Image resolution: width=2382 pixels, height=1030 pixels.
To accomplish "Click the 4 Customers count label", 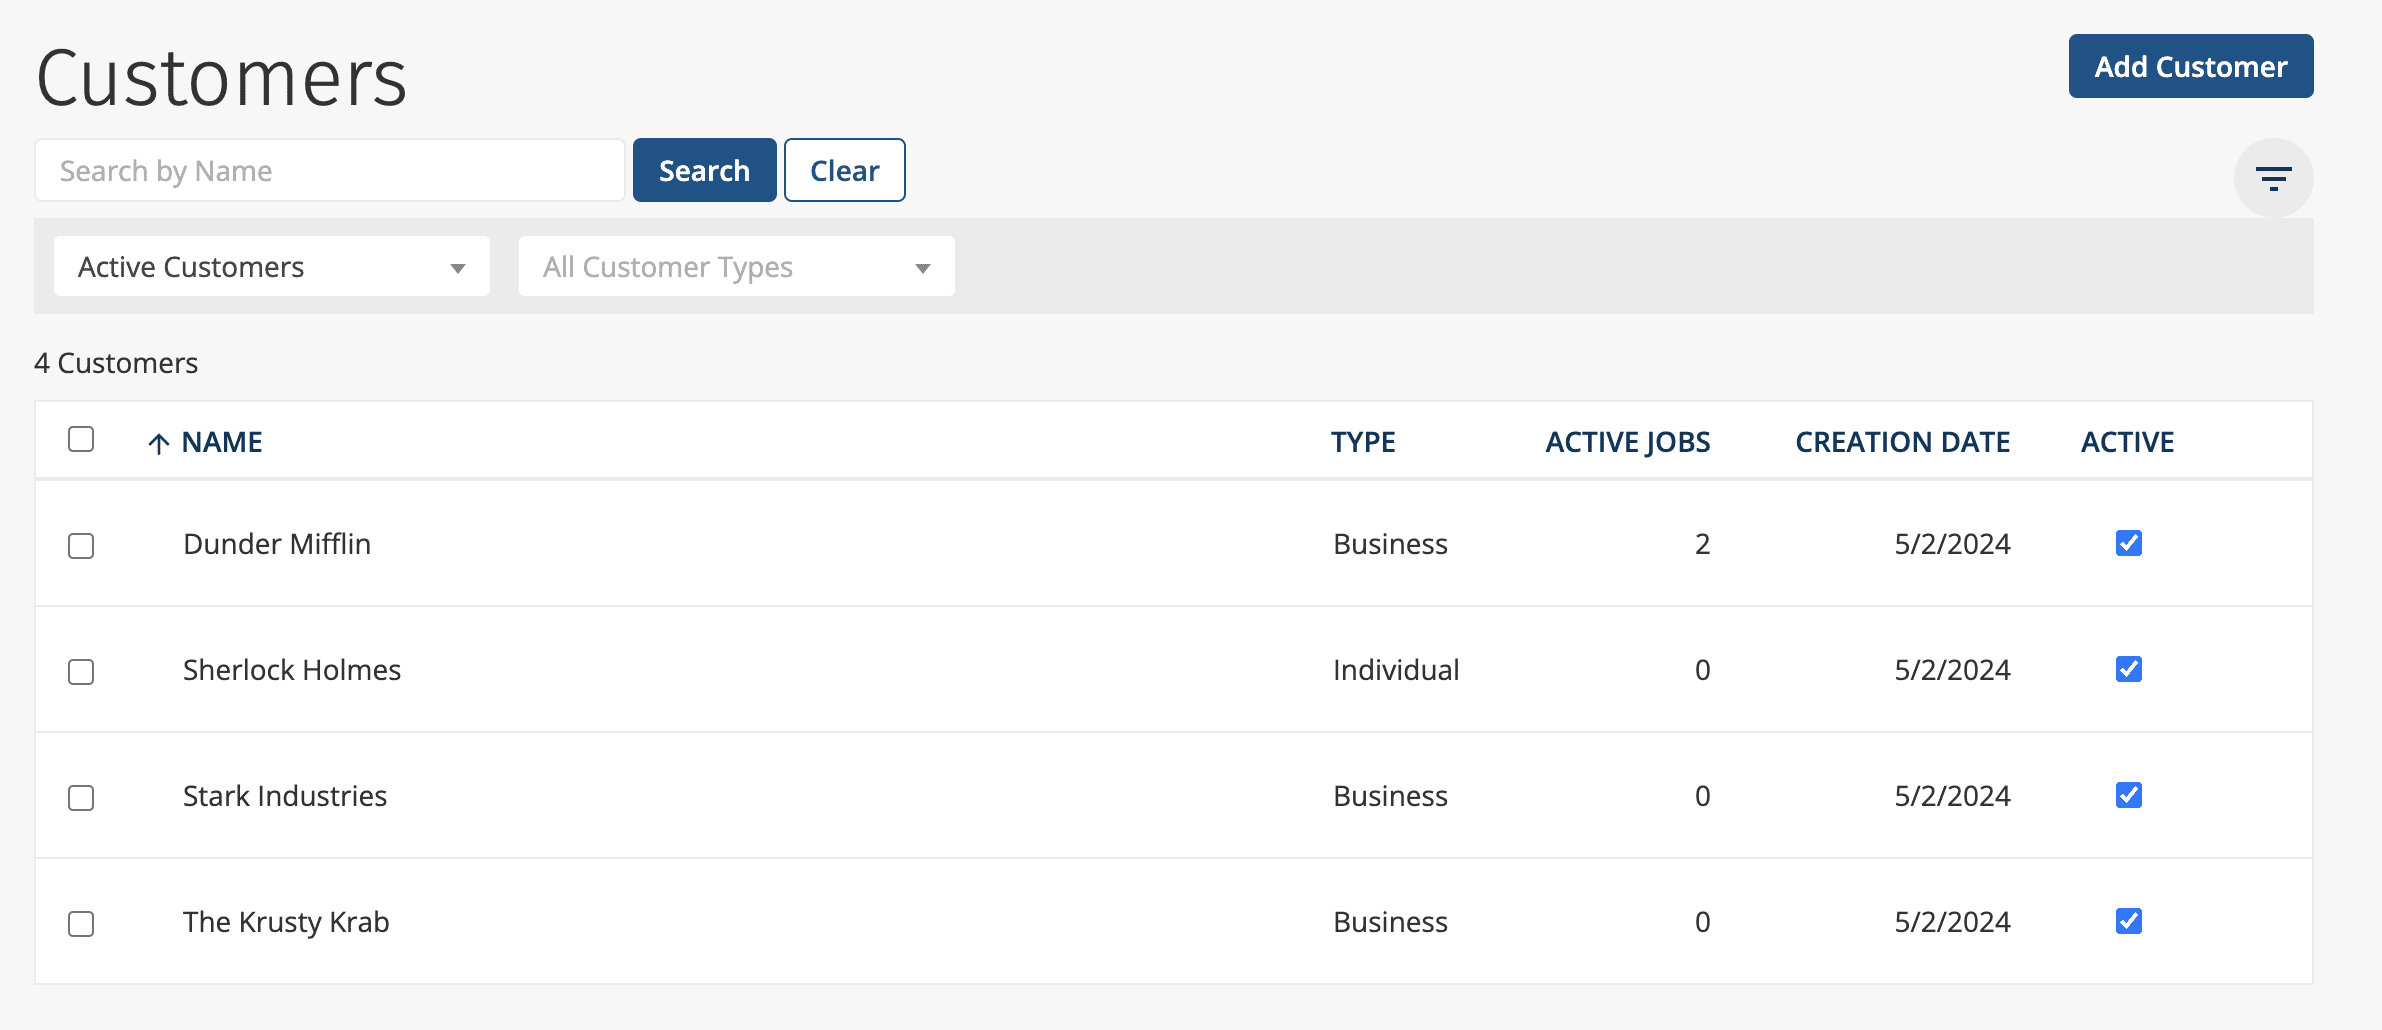I will [x=116, y=362].
